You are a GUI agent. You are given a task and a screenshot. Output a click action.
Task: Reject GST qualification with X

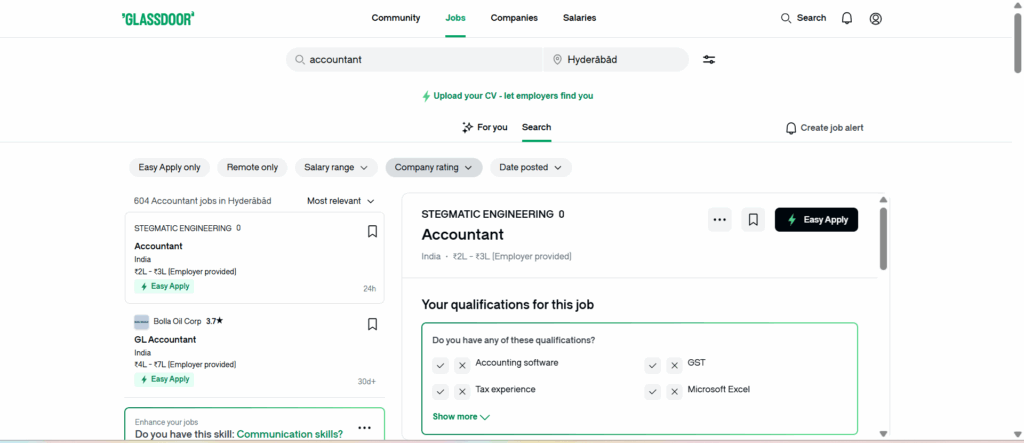[x=674, y=365]
